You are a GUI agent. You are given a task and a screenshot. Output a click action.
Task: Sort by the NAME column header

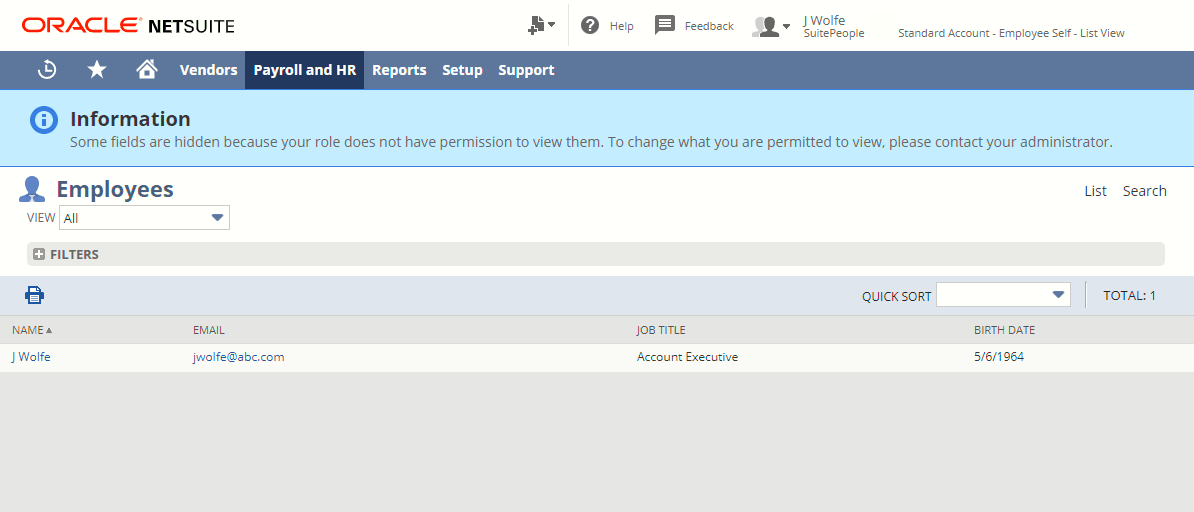32,330
